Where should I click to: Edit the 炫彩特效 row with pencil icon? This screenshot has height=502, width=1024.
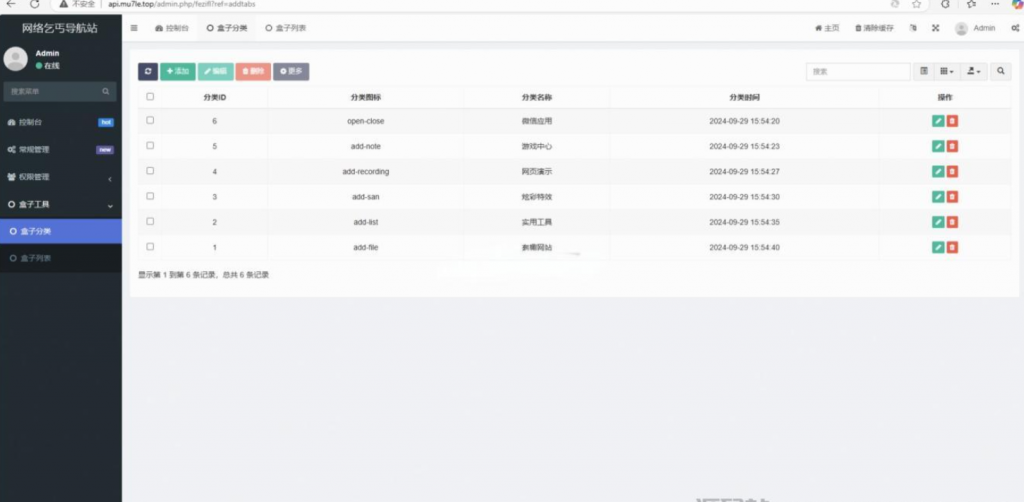(x=938, y=196)
